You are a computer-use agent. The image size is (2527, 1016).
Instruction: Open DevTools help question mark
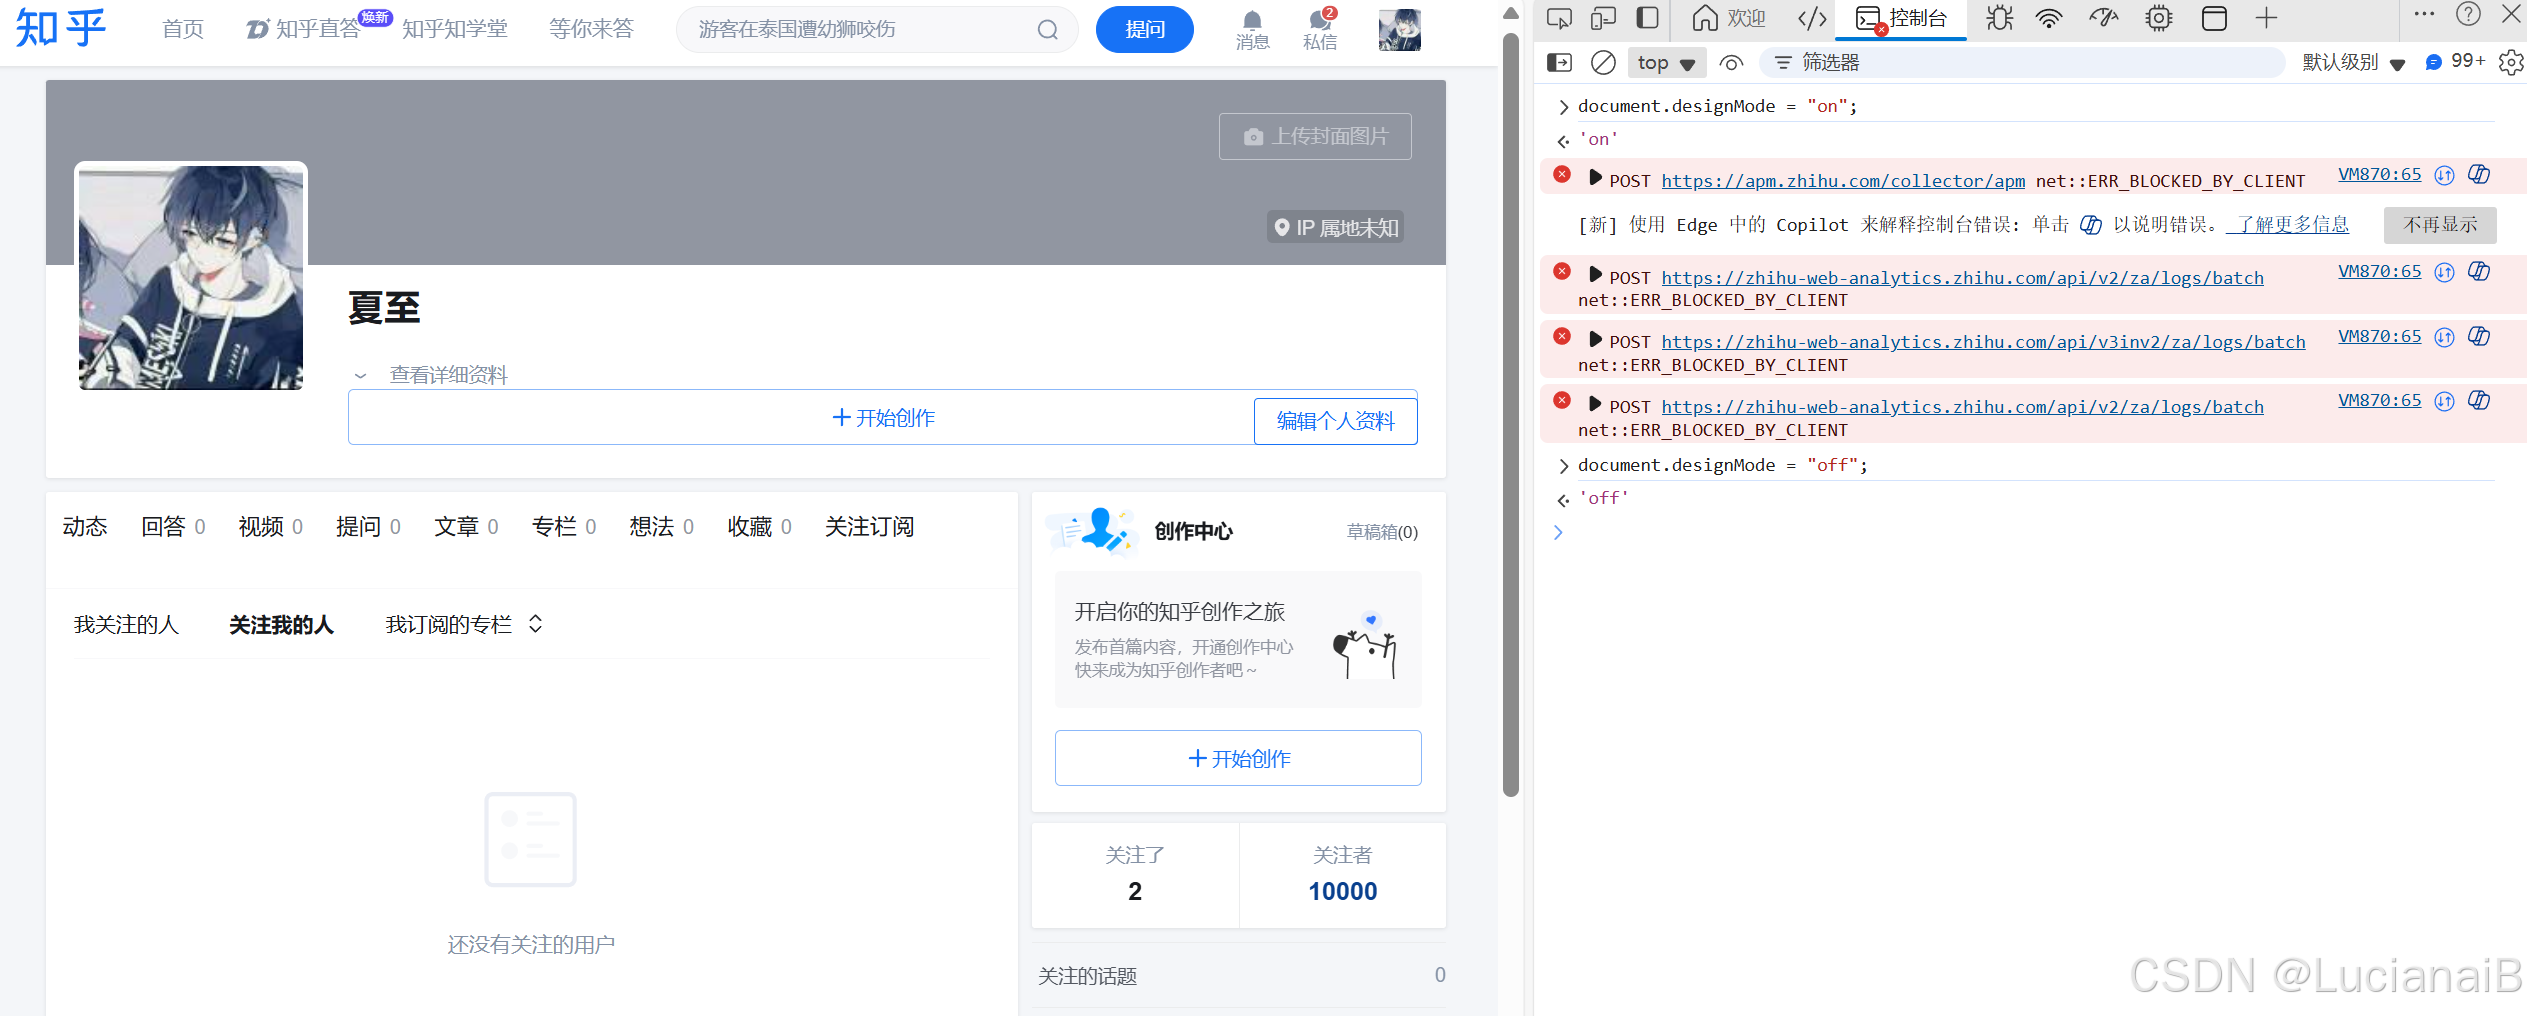[x=2468, y=14]
